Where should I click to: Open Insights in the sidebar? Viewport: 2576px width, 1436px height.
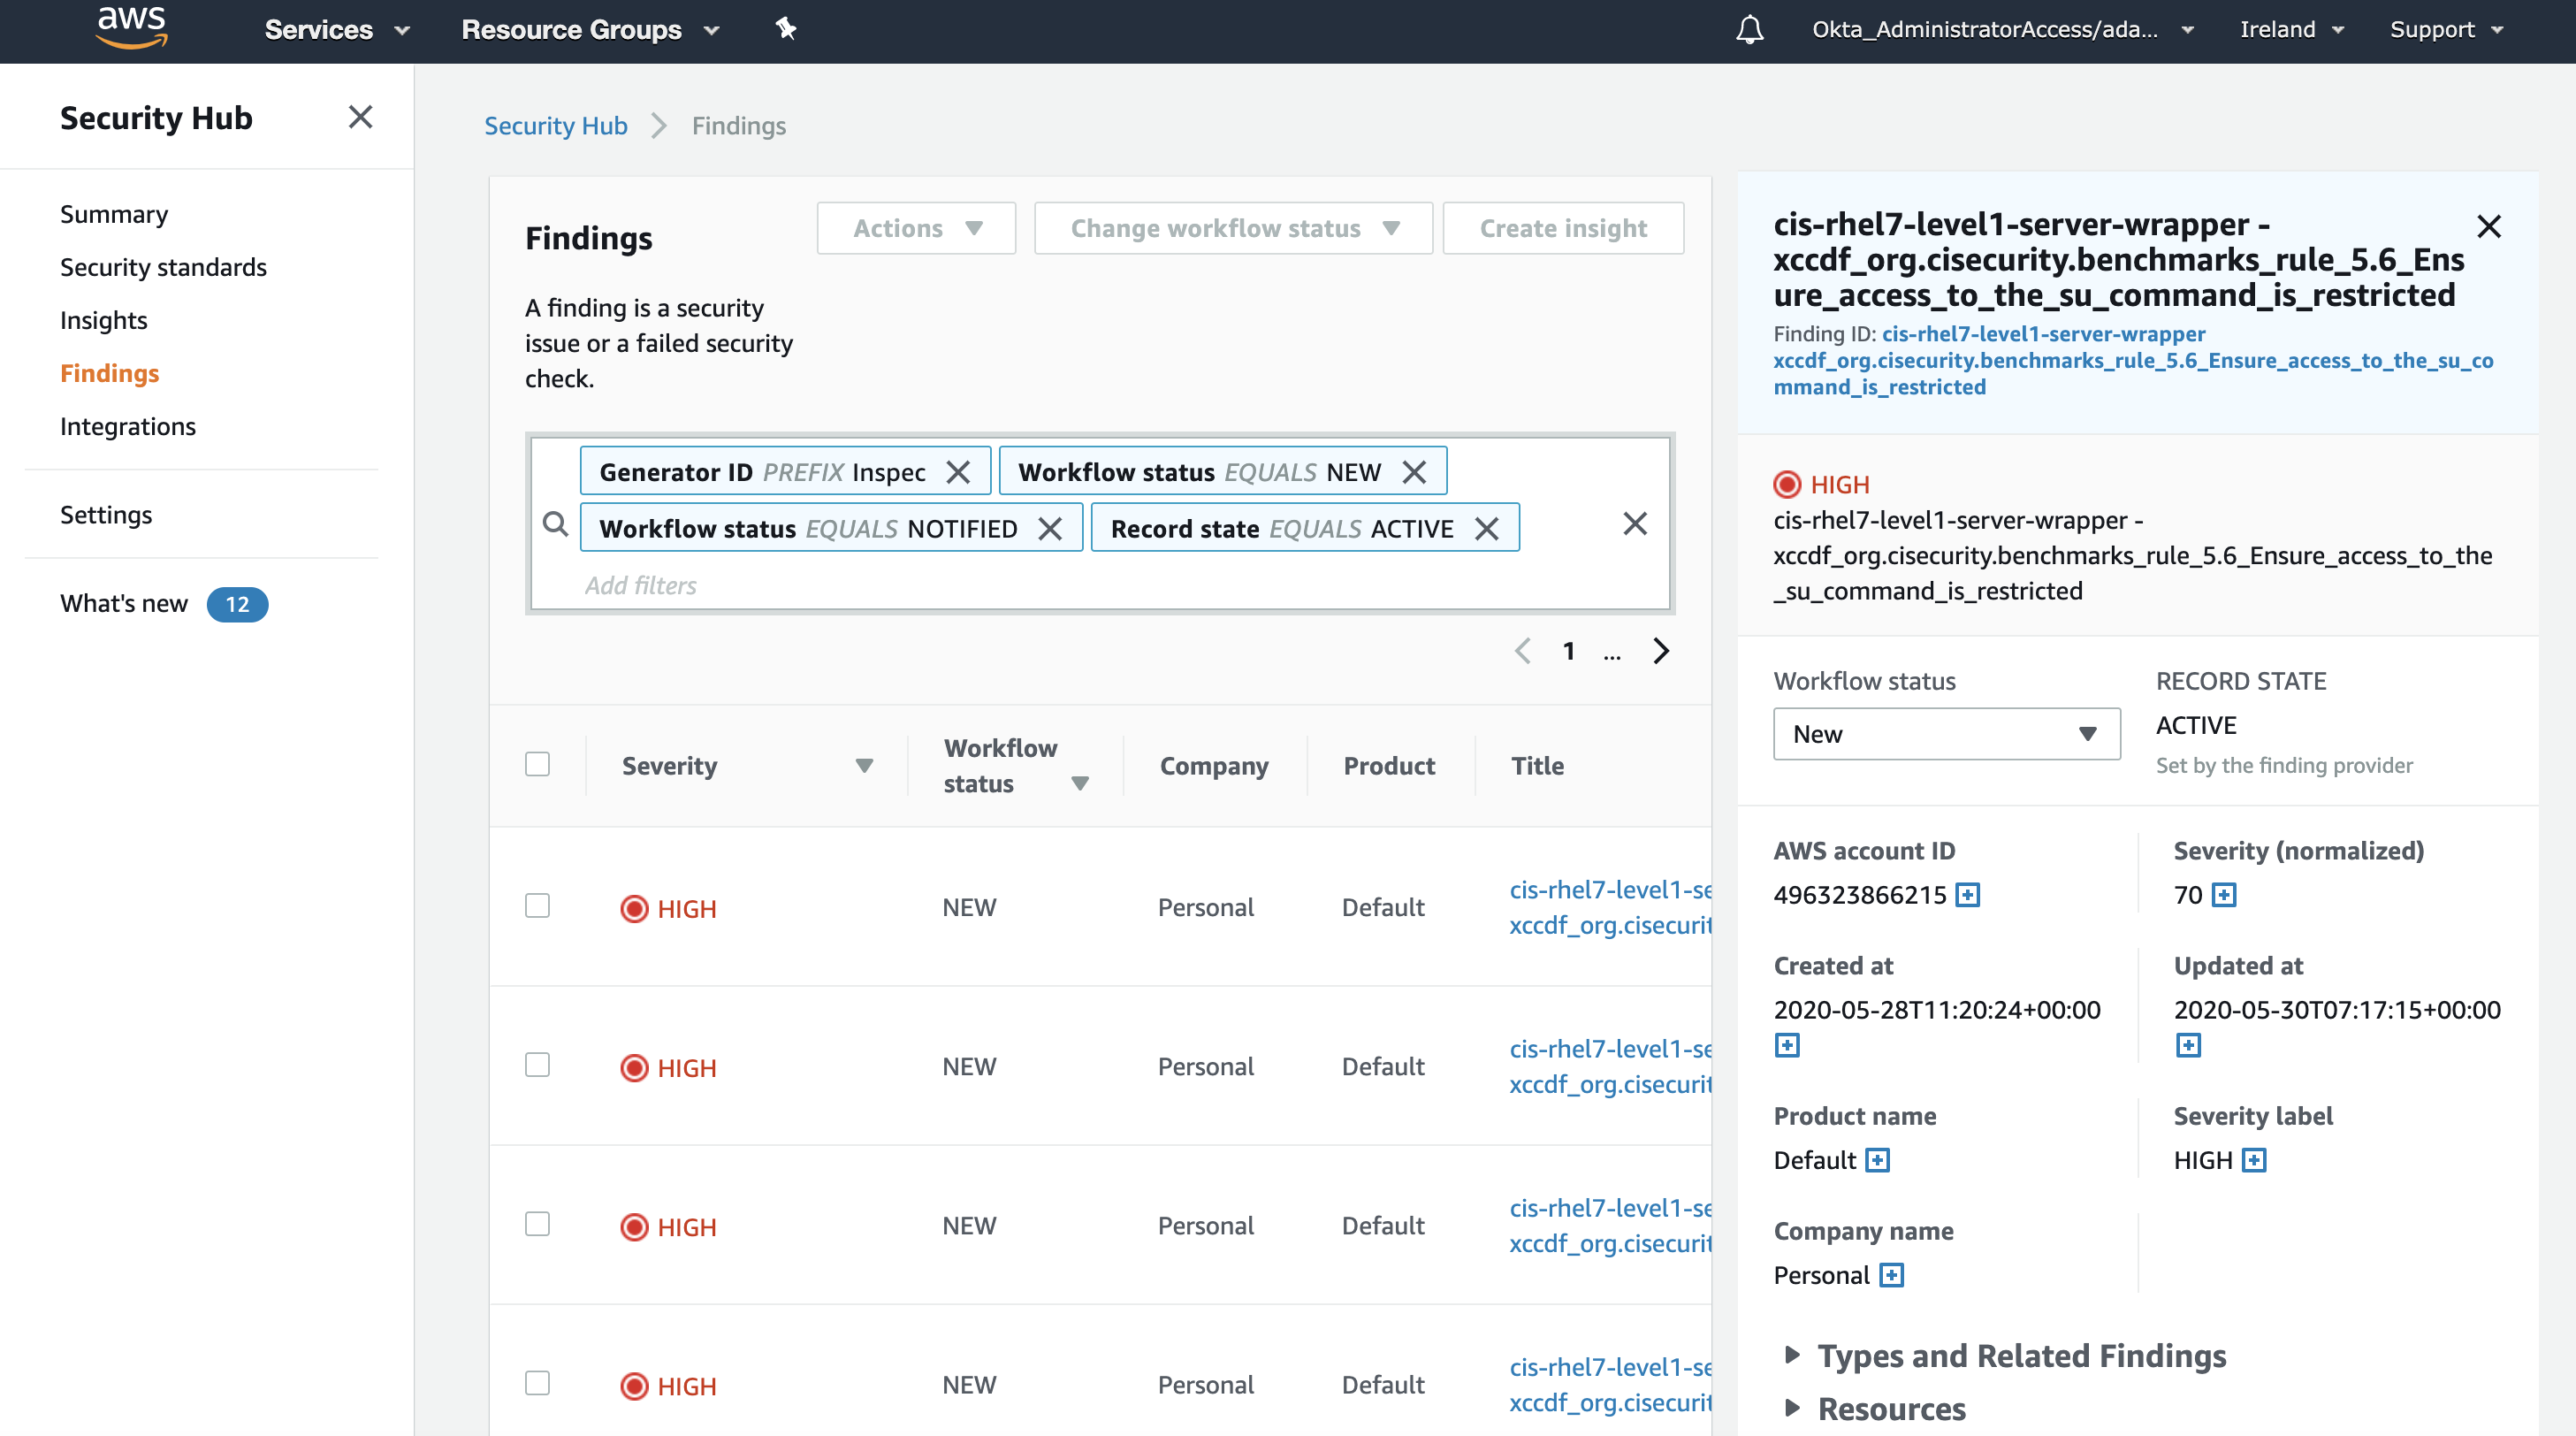[103, 320]
